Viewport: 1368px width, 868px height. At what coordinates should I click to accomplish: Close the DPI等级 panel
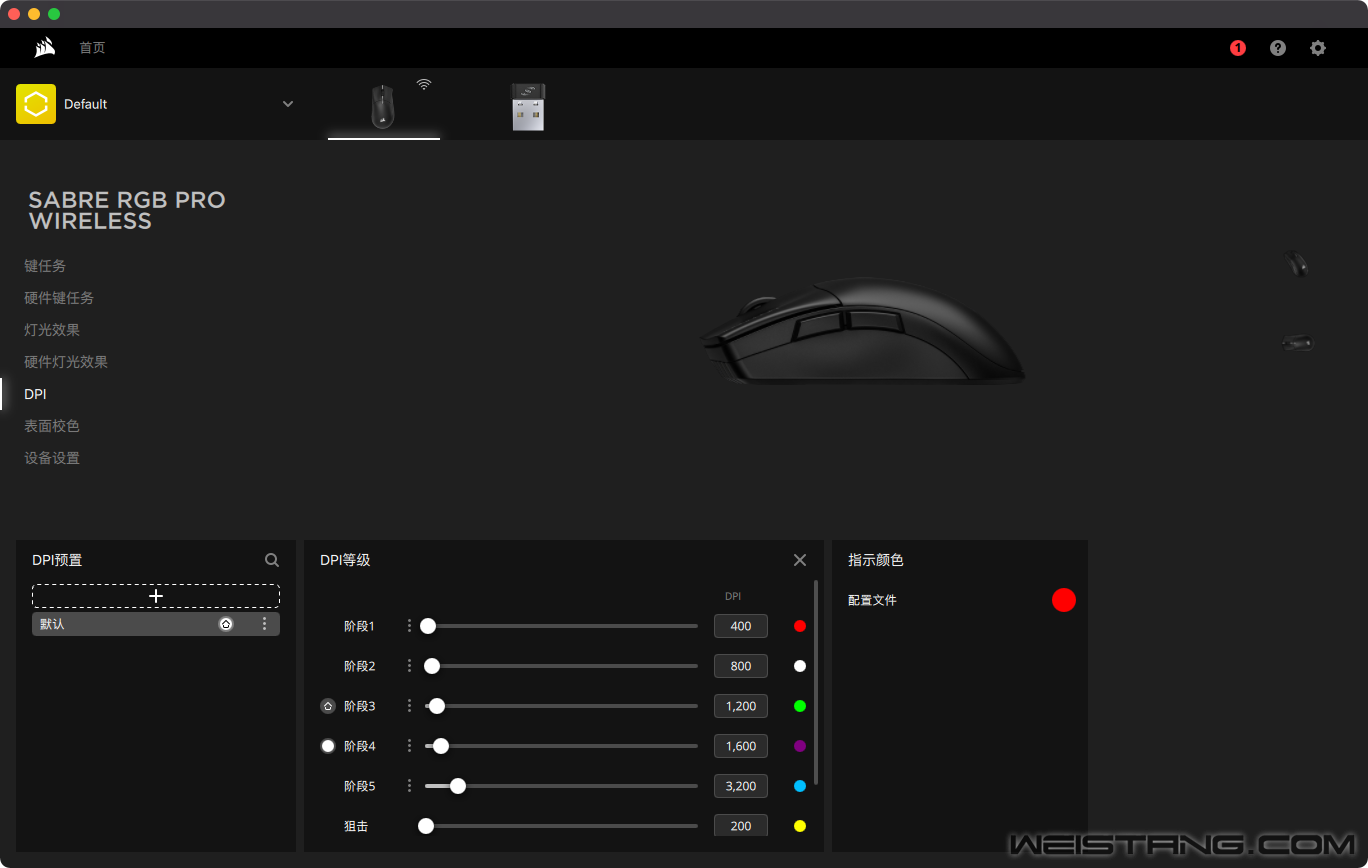click(800, 560)
